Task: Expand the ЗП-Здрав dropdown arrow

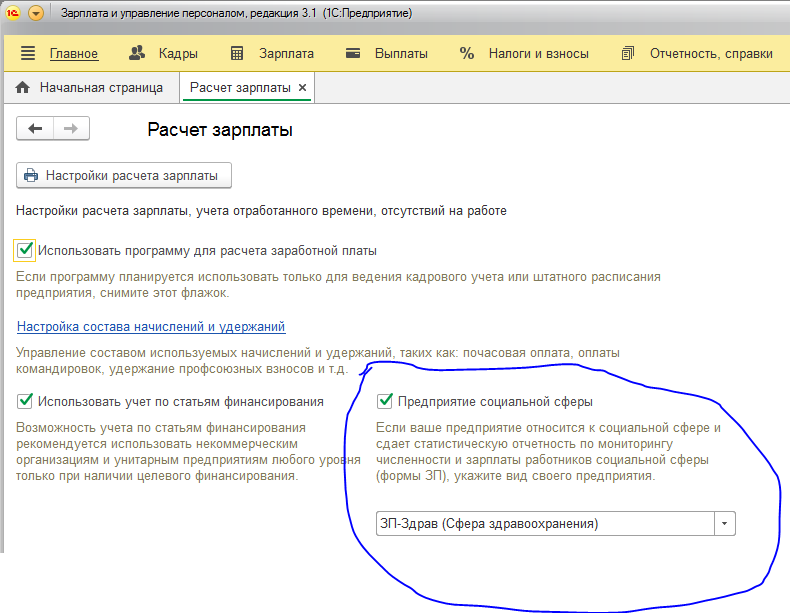Action: click(725, 523)
